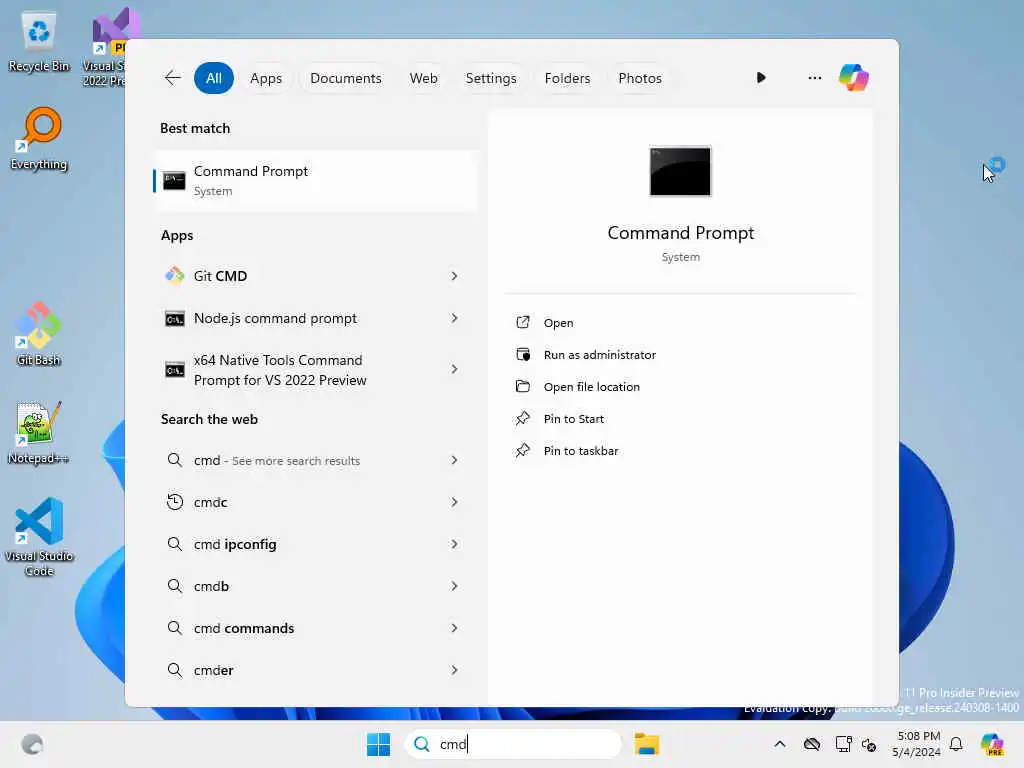The height and width of the screenshot is (768, 1024).
Task: Switch to the Photos filter tab
Action: coord(639,78)
